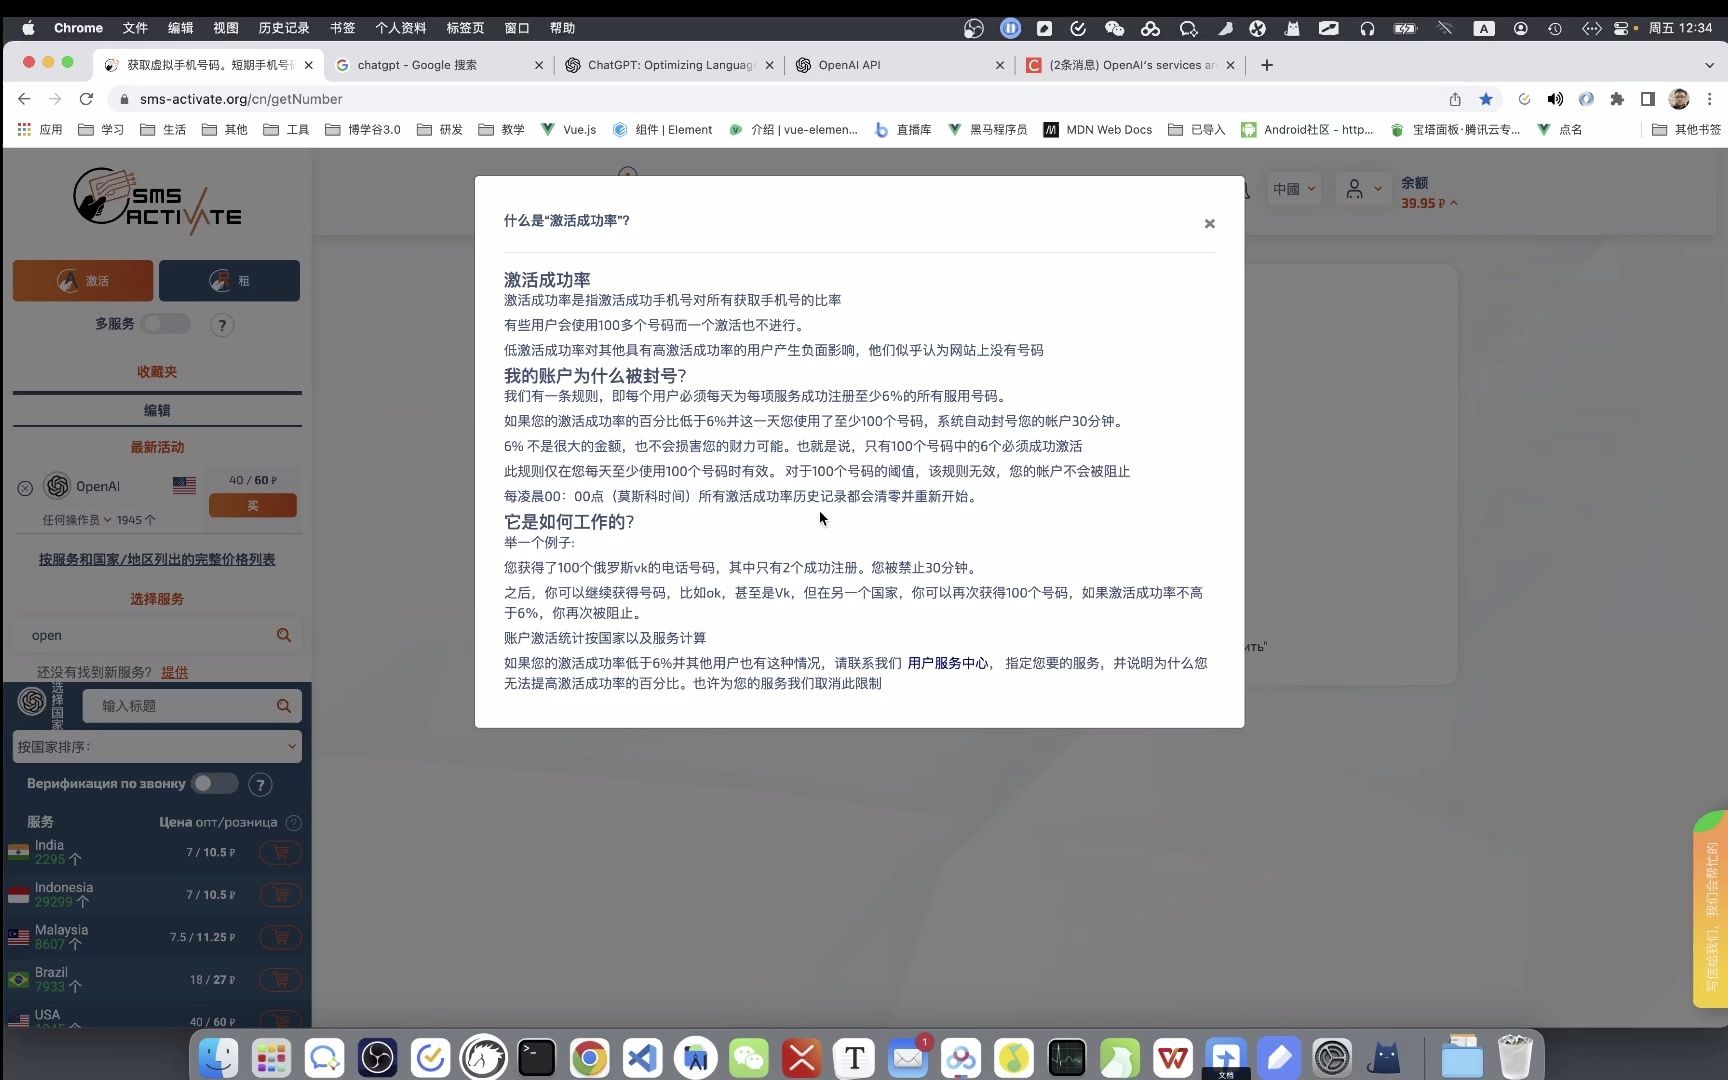
Task: Click the cart icon next to India
Action: pos(280,852)
